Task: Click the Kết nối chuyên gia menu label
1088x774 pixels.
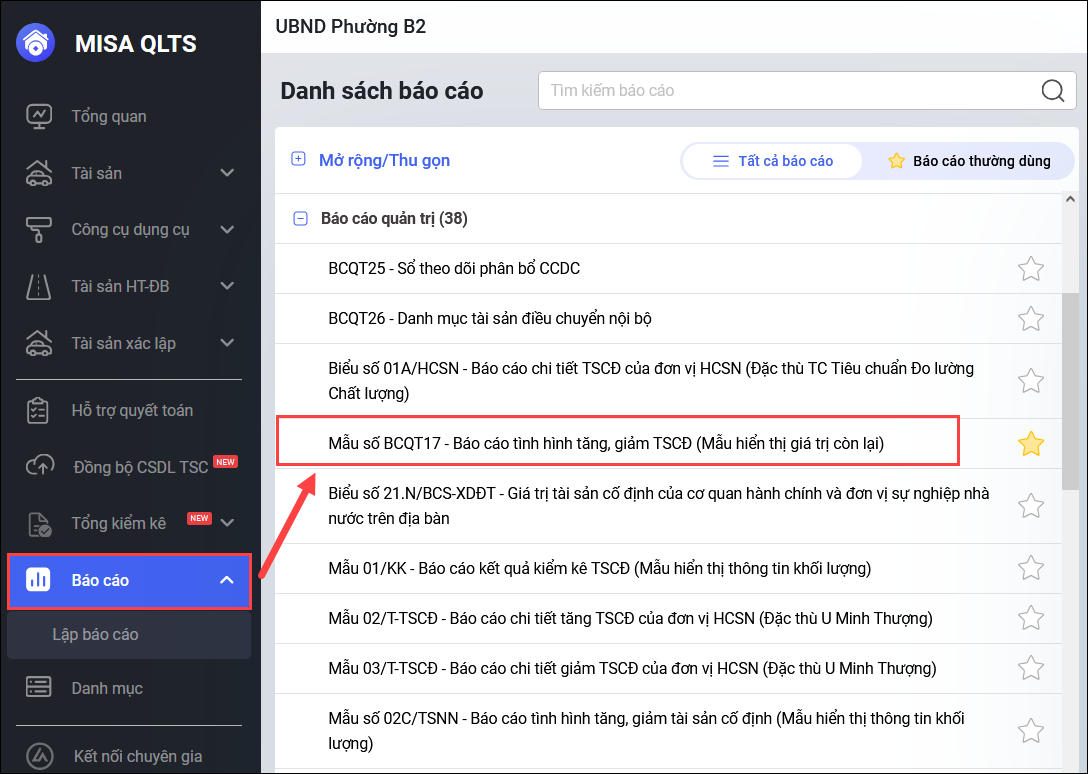Action: tap(138, 756)
